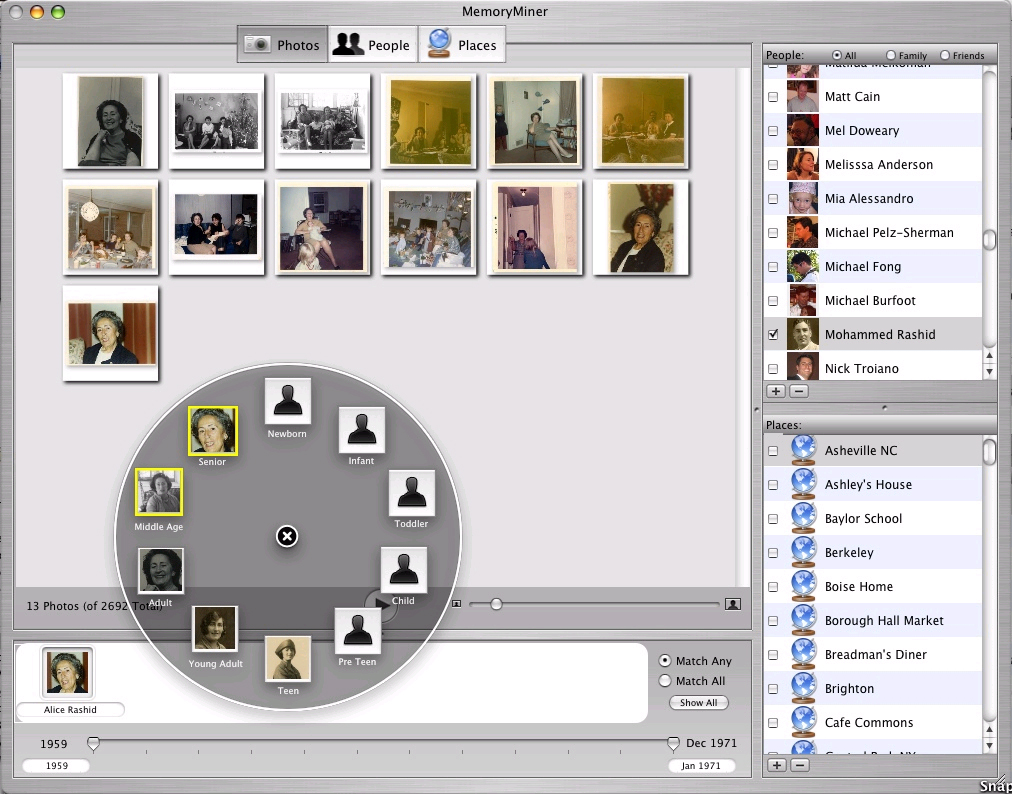Viewport: 1012px width, 794px height.
Task: Click the Places list scroll down arrow
Action: [989, 746]
